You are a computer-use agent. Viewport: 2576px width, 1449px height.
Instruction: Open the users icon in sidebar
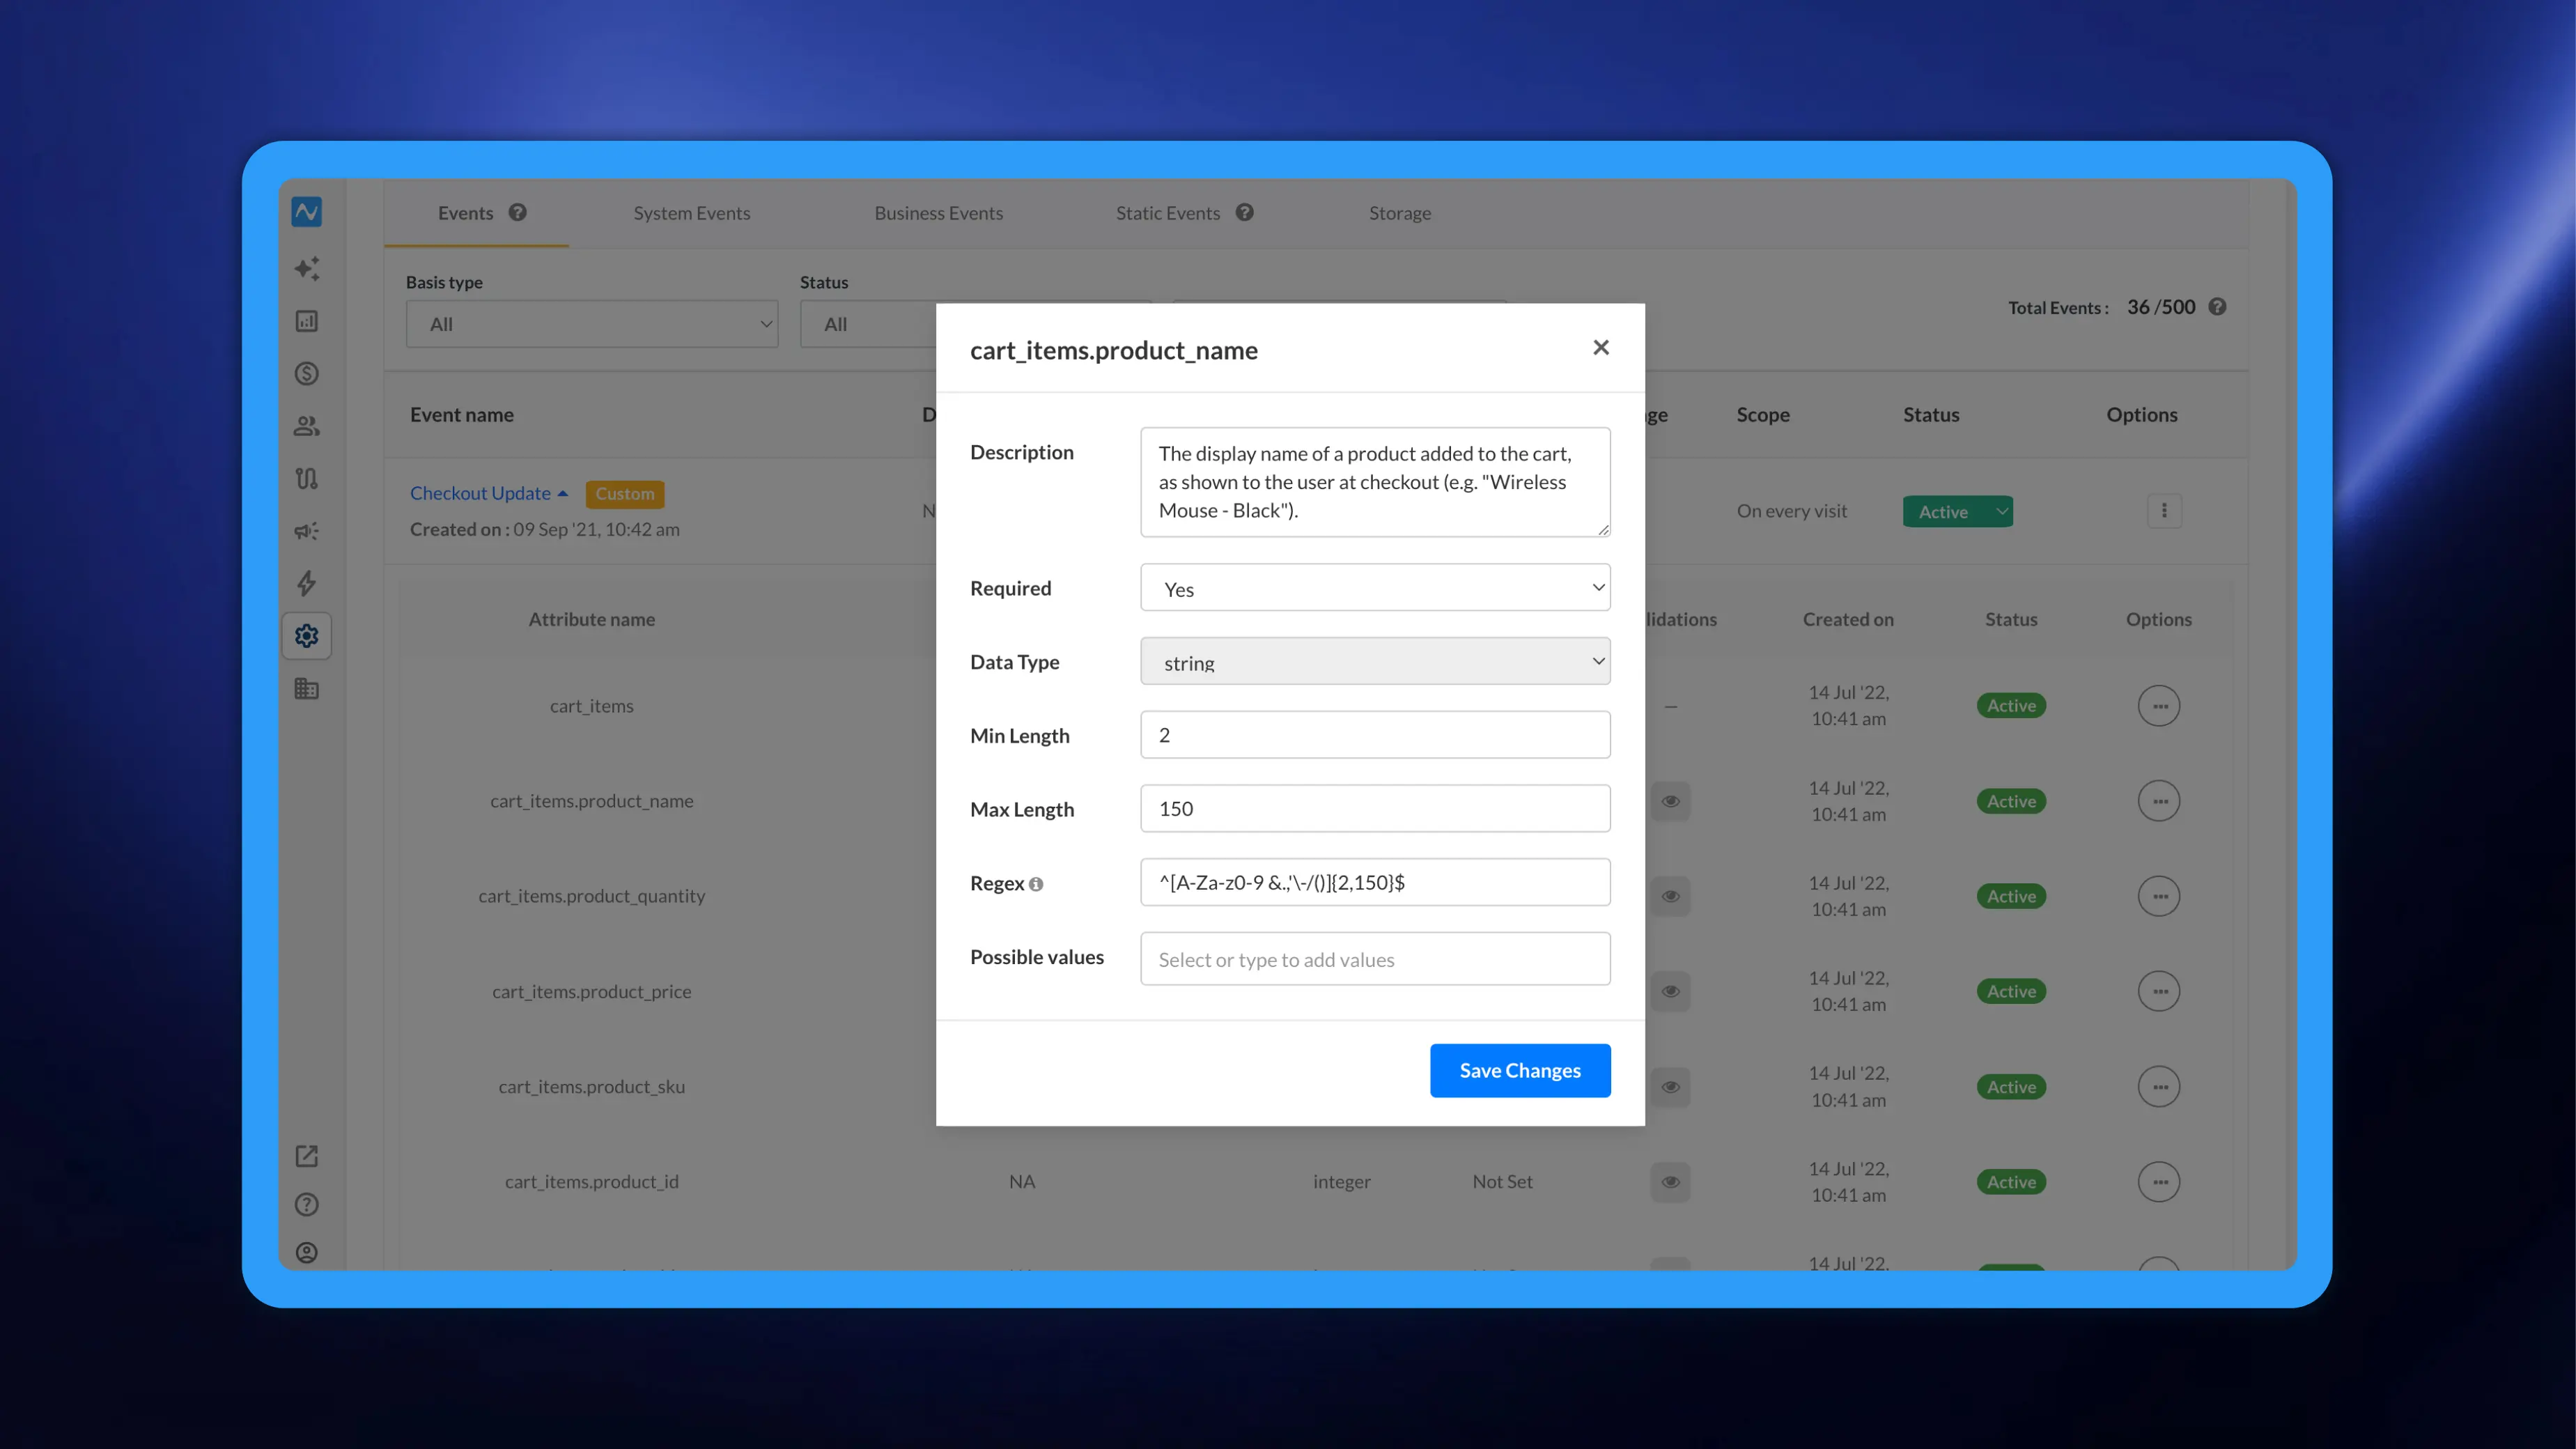click(307, 426)
